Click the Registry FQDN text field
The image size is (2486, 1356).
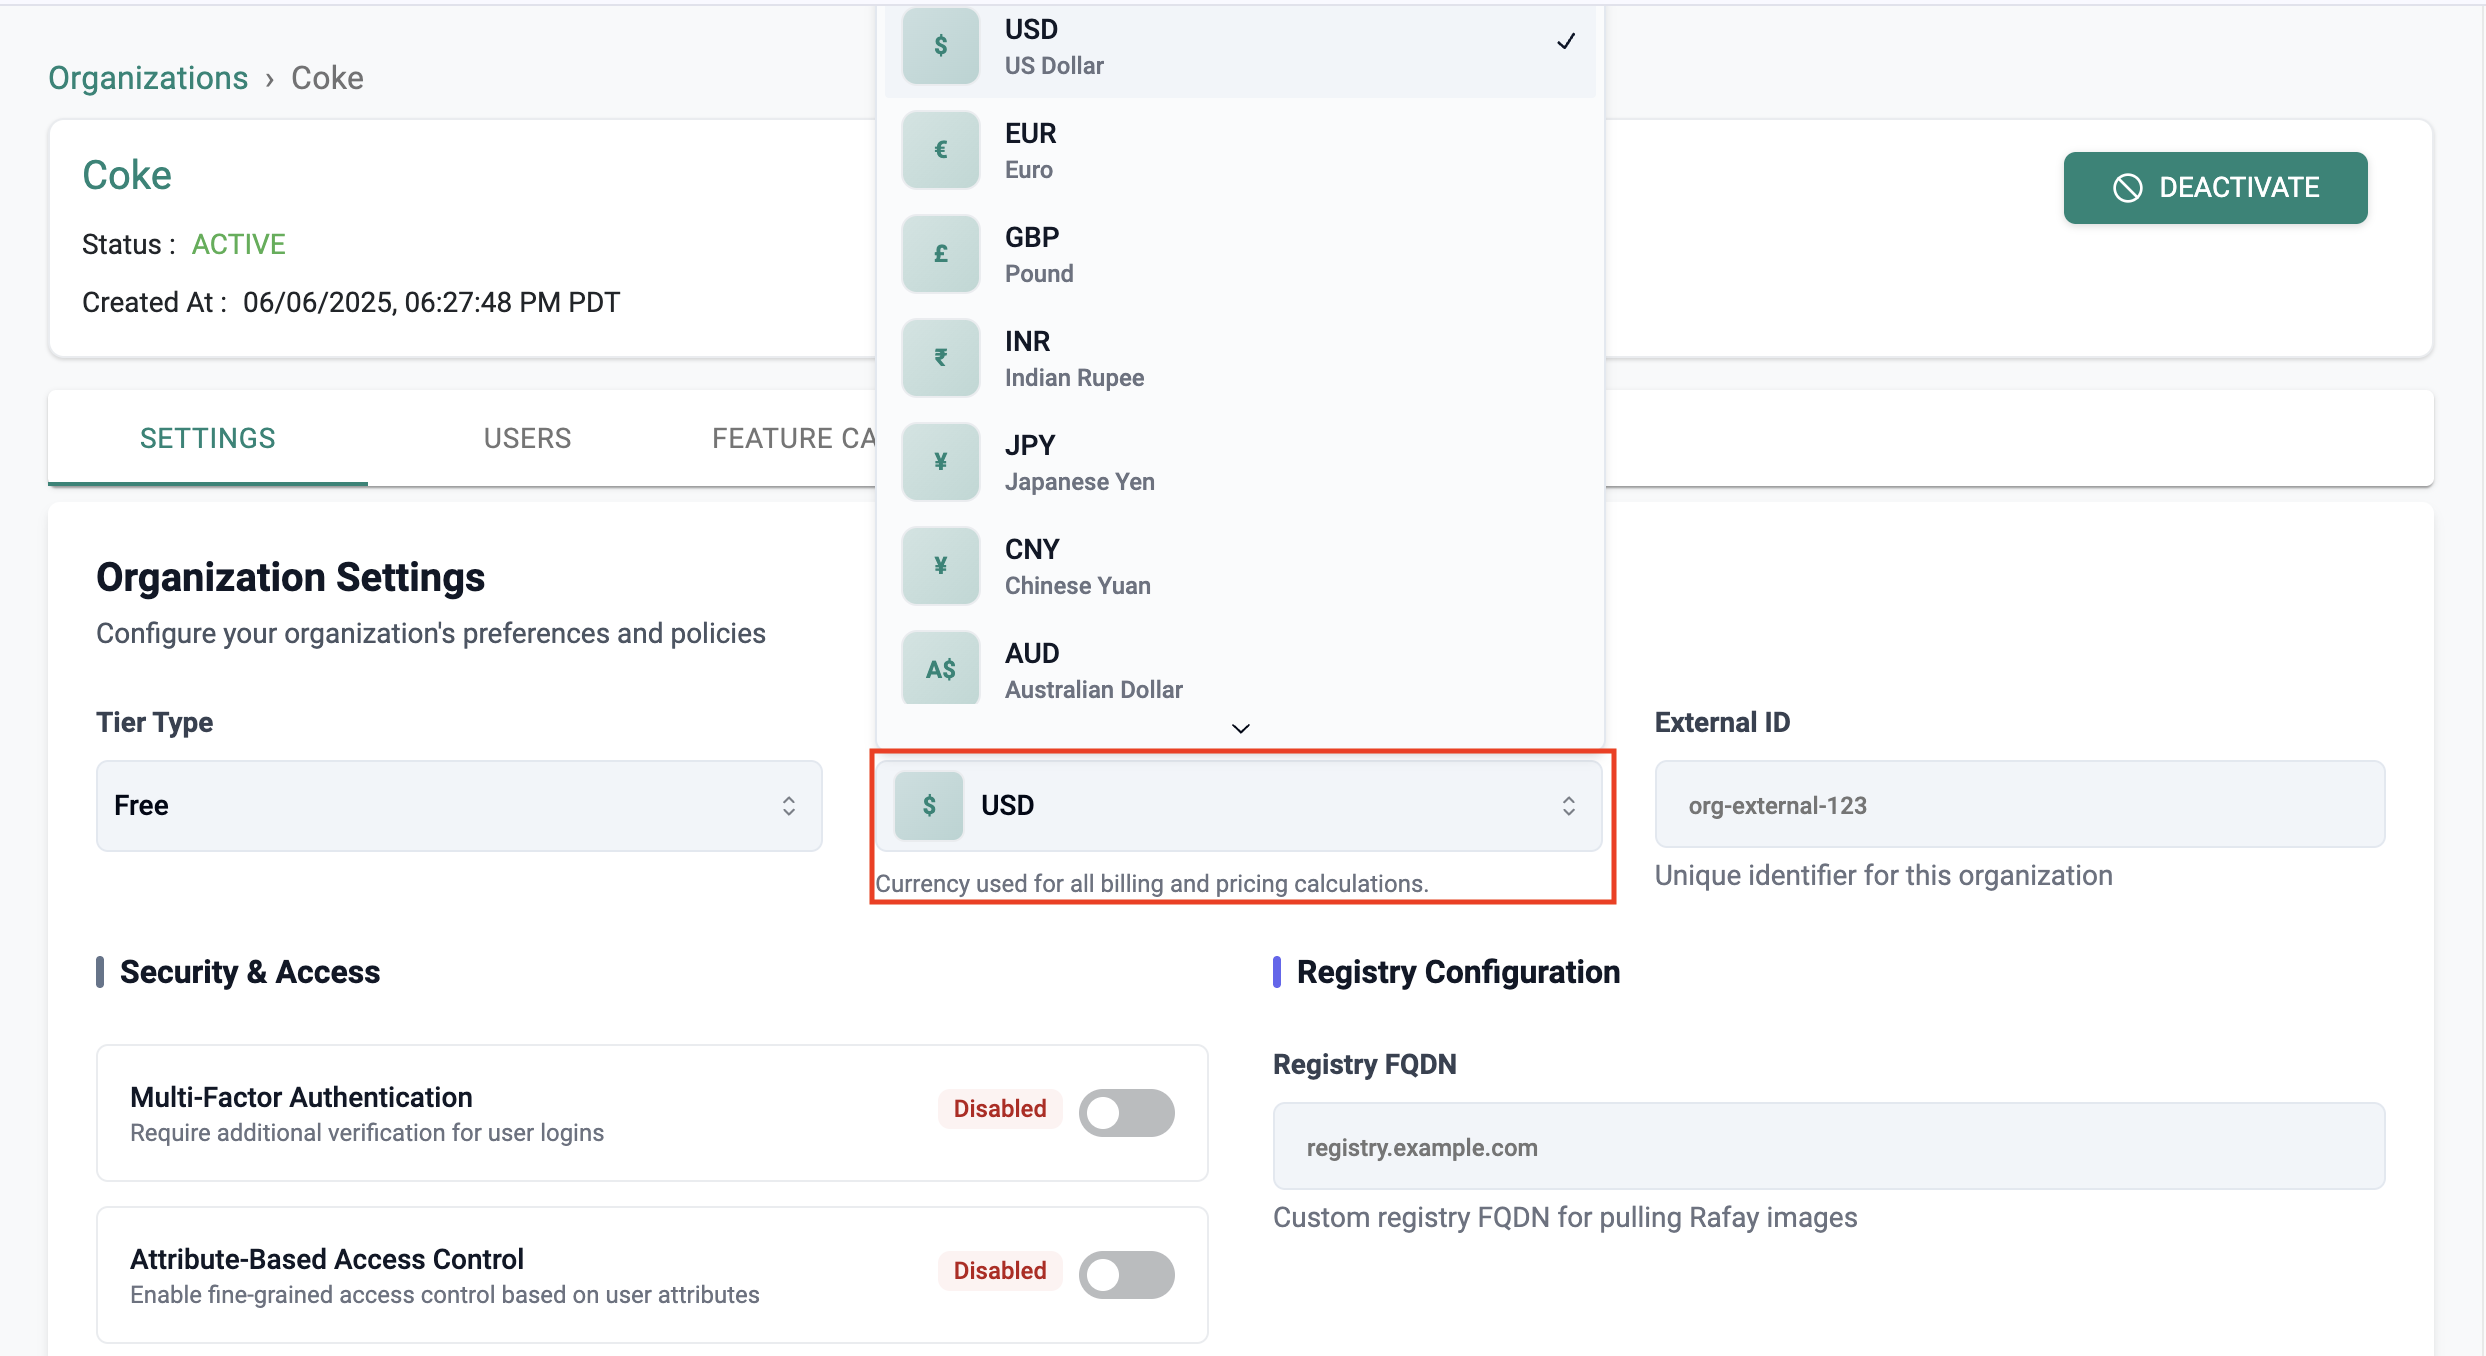coord(1828,1147)
